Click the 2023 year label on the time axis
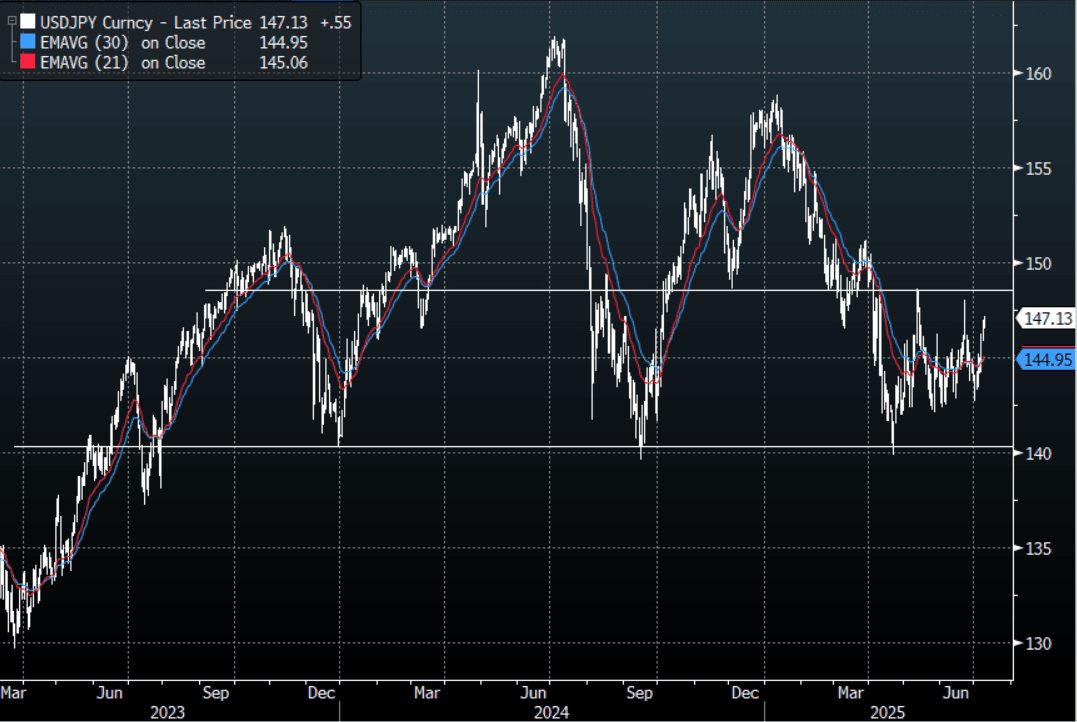1077x722 pixels. tap(168, 712)
